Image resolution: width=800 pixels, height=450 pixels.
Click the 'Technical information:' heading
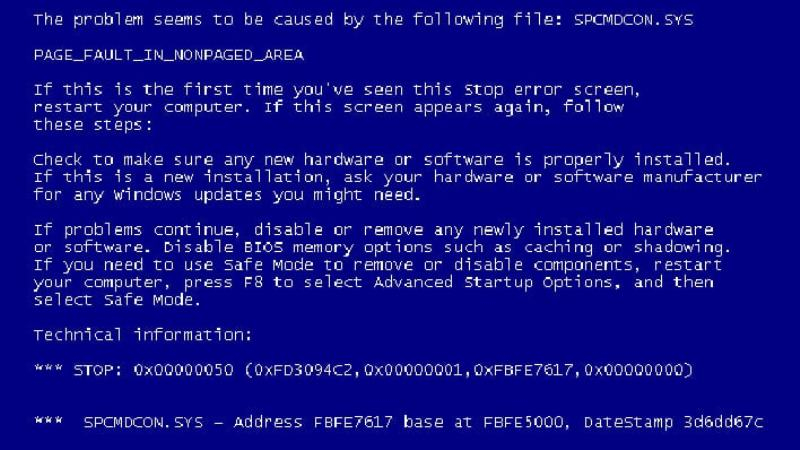[143, 335]
